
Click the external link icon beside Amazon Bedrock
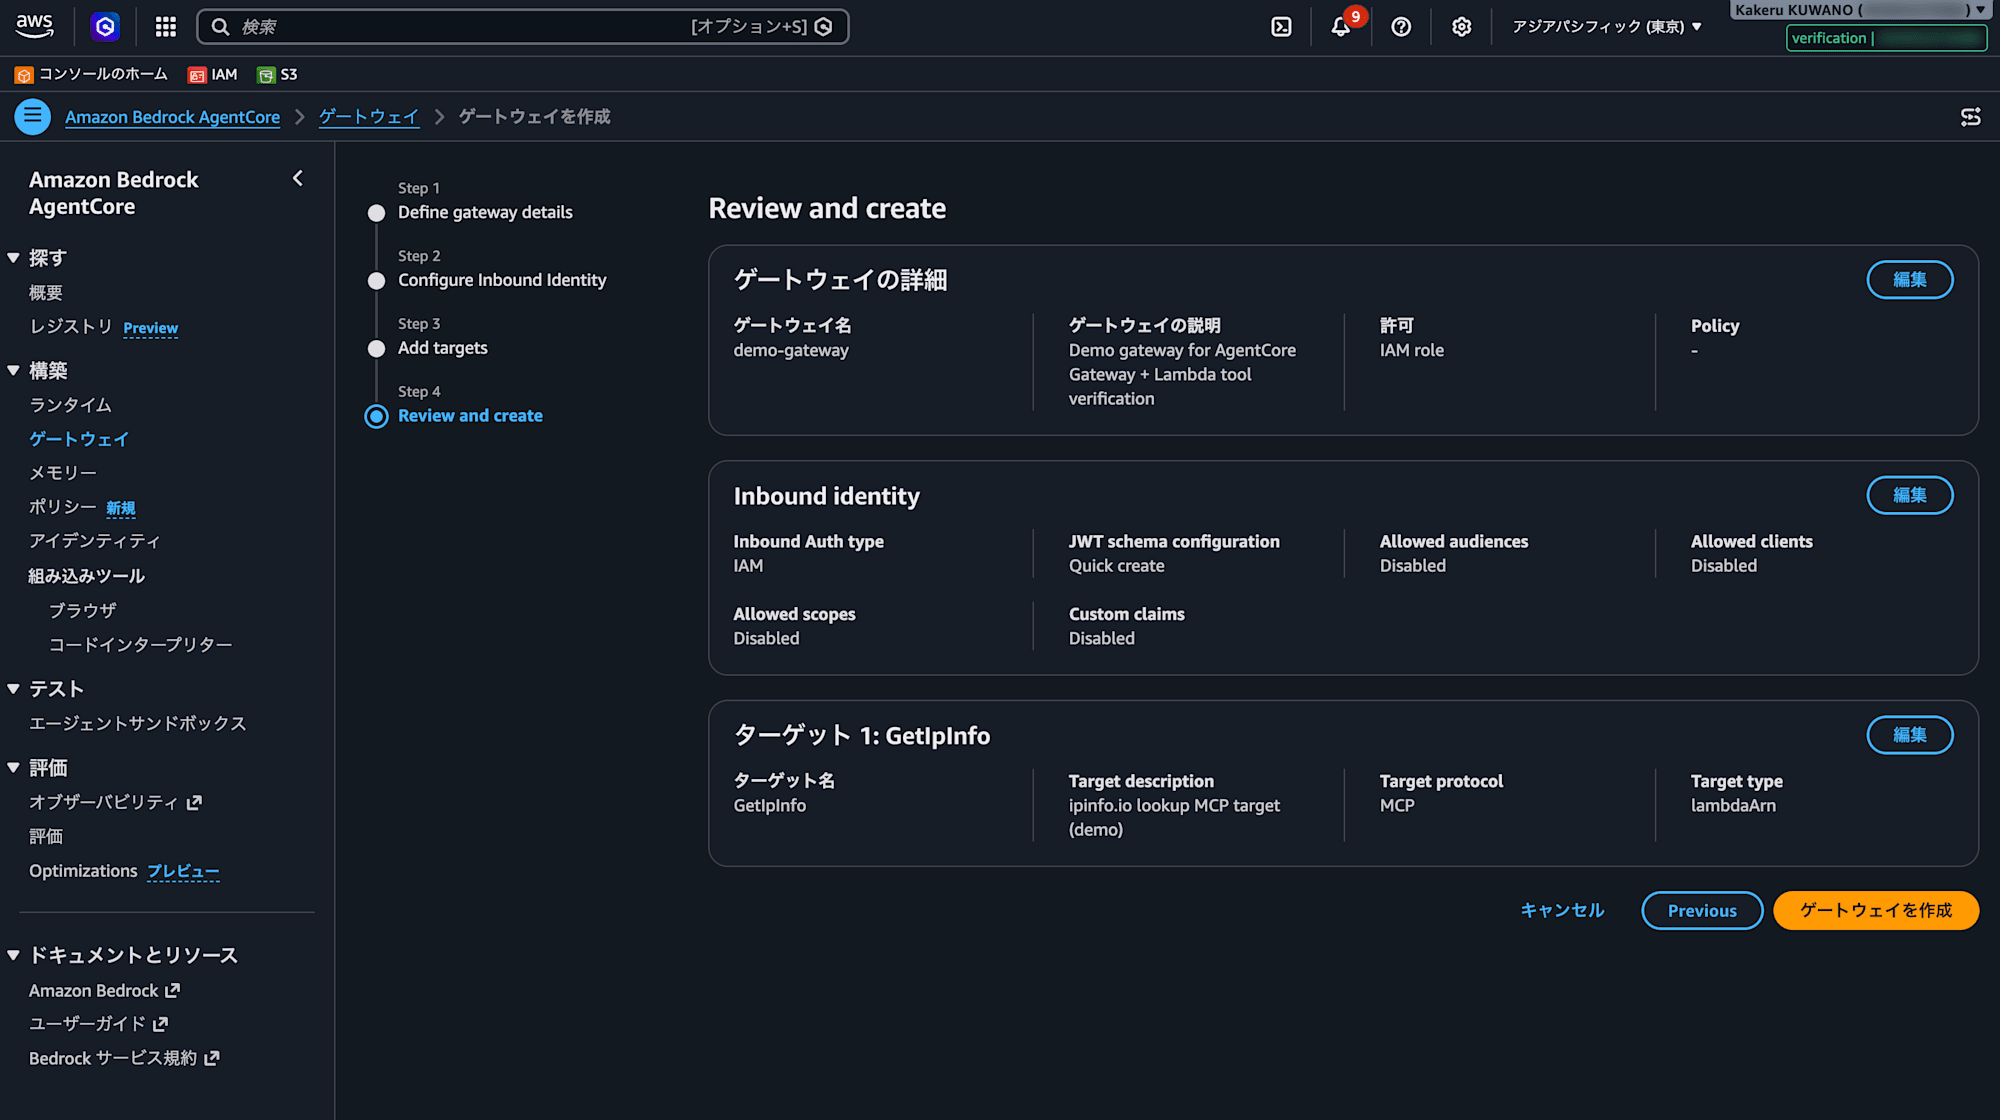tap(172, 990)
